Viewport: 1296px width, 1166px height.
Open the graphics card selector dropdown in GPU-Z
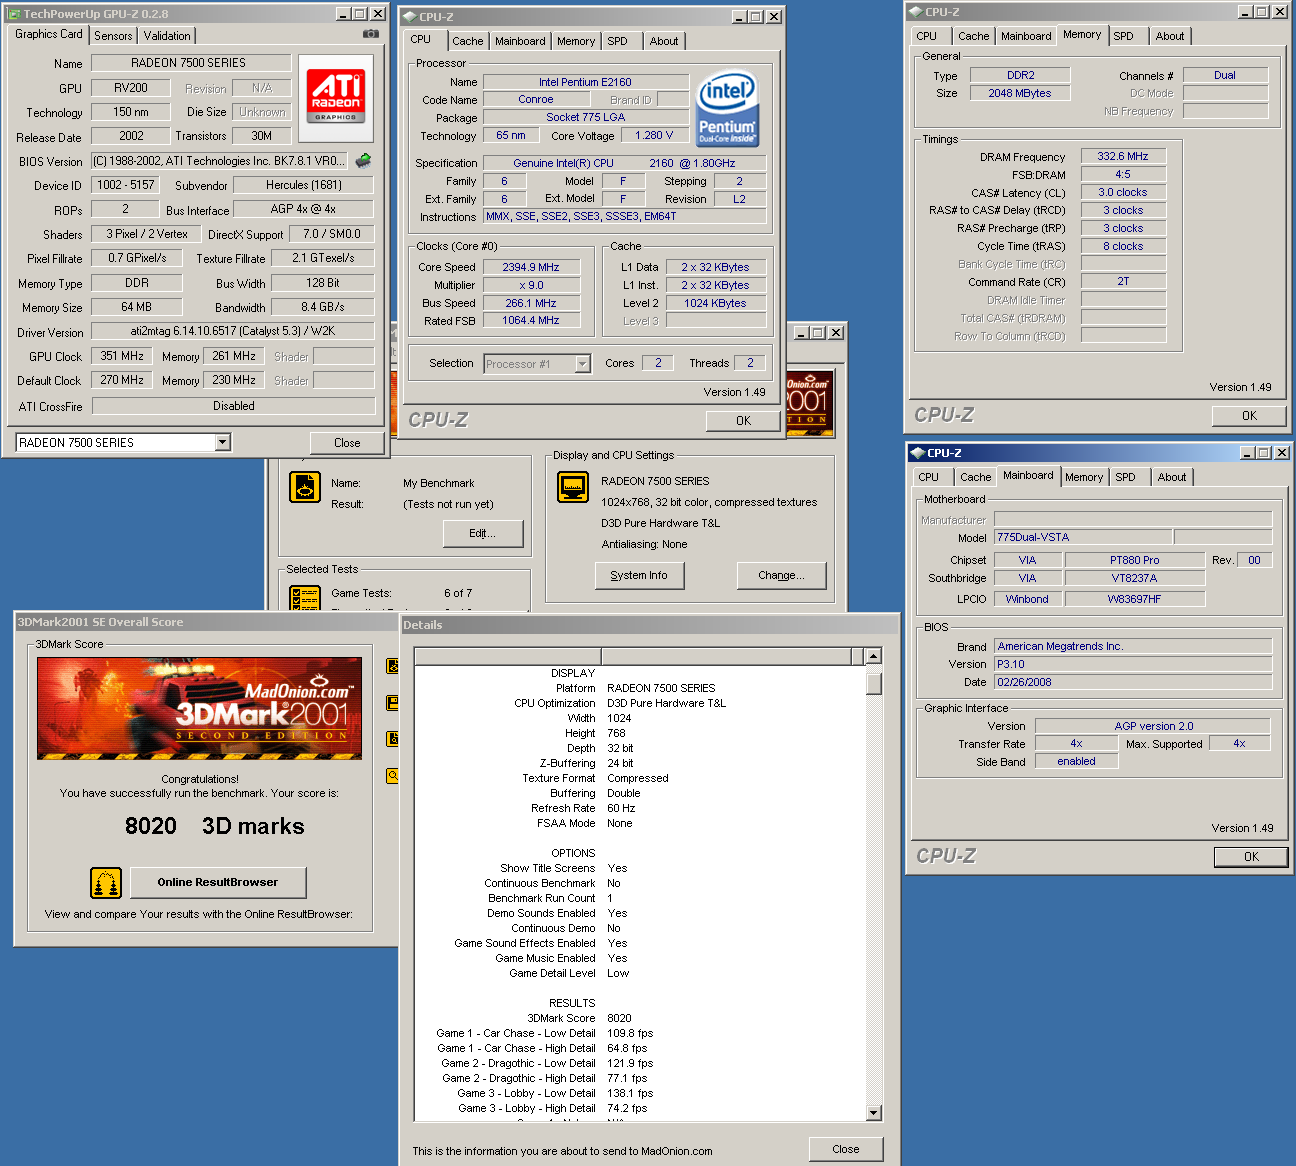tap(223, 442)
